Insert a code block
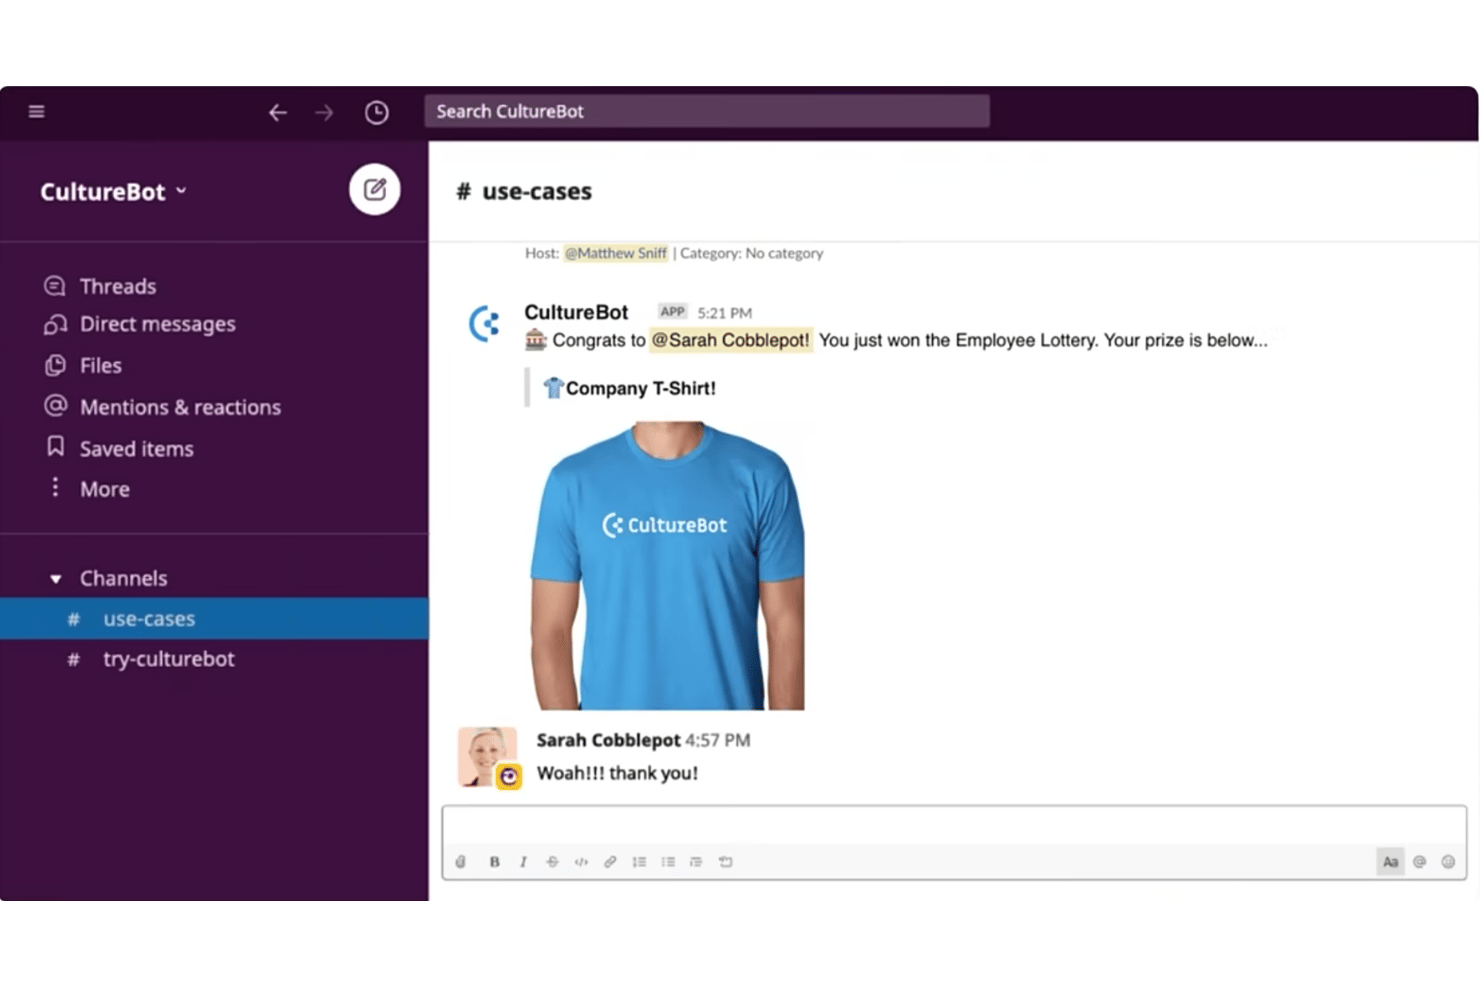 tap(726, 862)
